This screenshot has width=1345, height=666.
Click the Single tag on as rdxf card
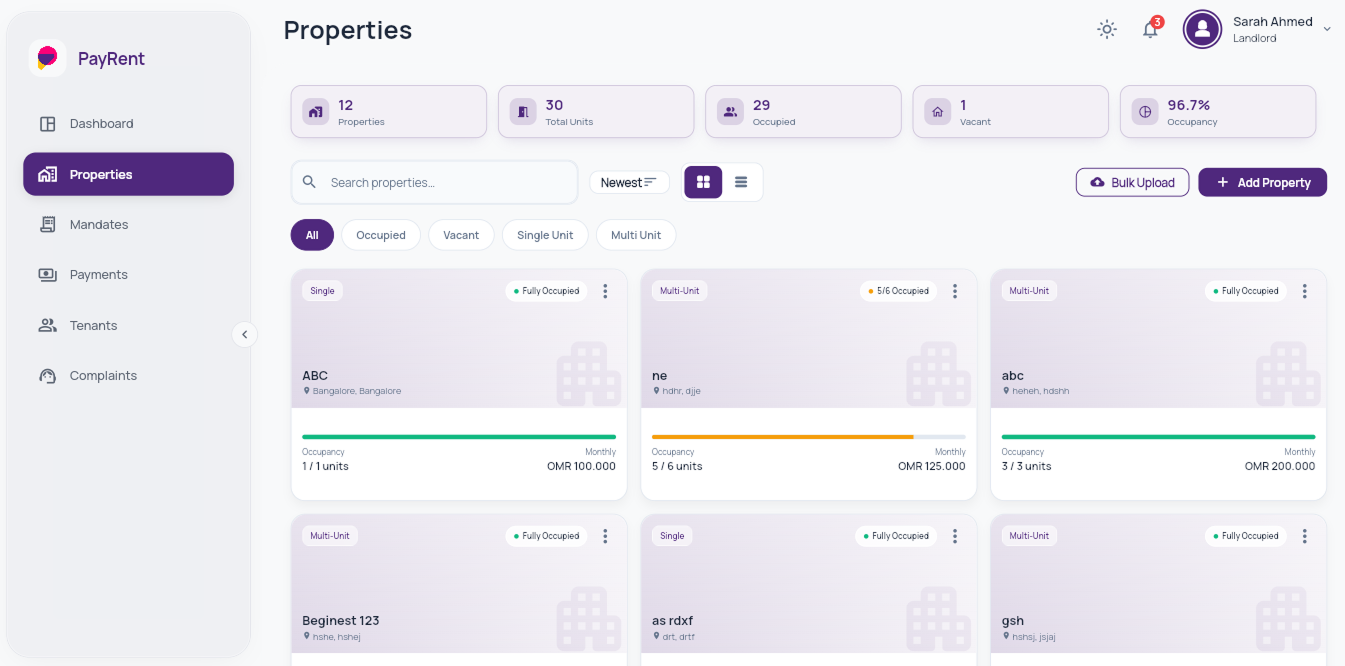(672, 536)
